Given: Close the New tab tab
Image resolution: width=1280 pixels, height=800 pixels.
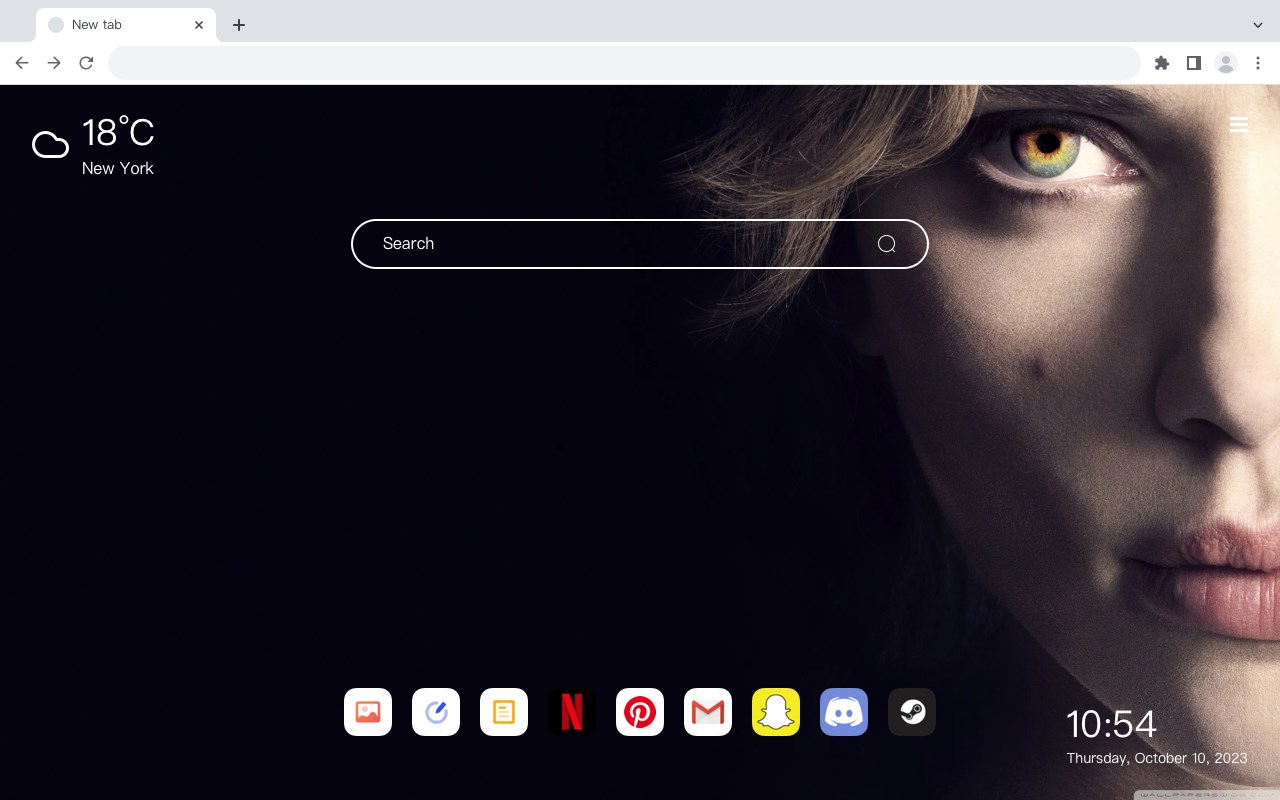Looking at the screenshot, I should pyautogui.click(x=199, y=25).
